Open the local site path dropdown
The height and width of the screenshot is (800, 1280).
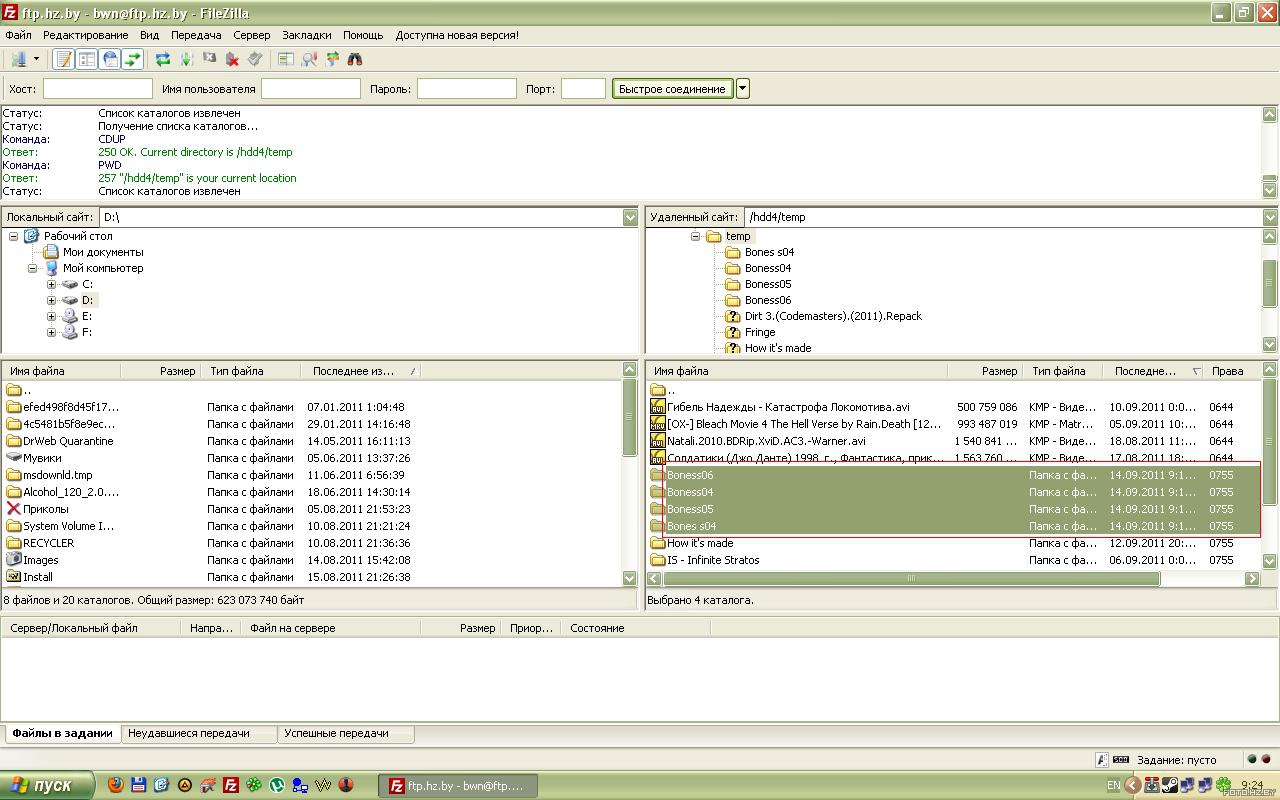[x=630, y=217]
